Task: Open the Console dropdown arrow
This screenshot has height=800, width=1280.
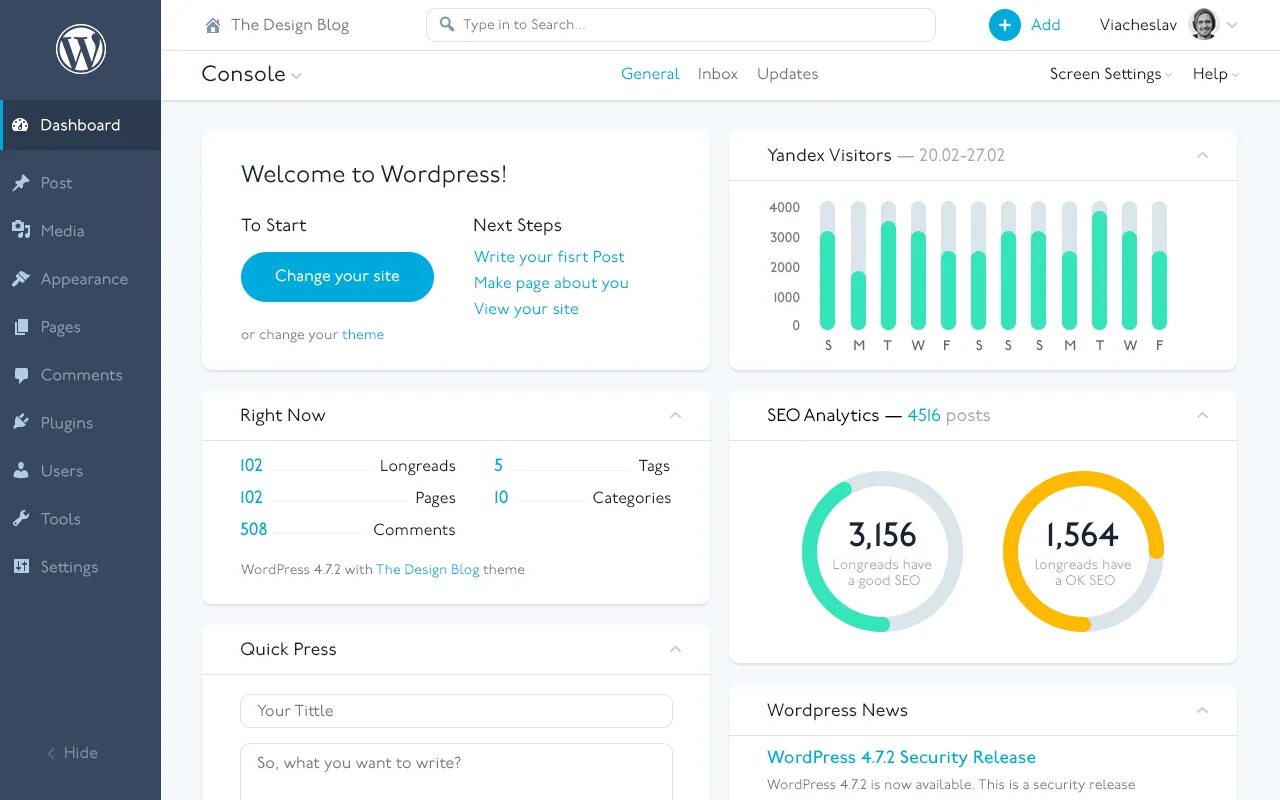Action: [296, 76]
